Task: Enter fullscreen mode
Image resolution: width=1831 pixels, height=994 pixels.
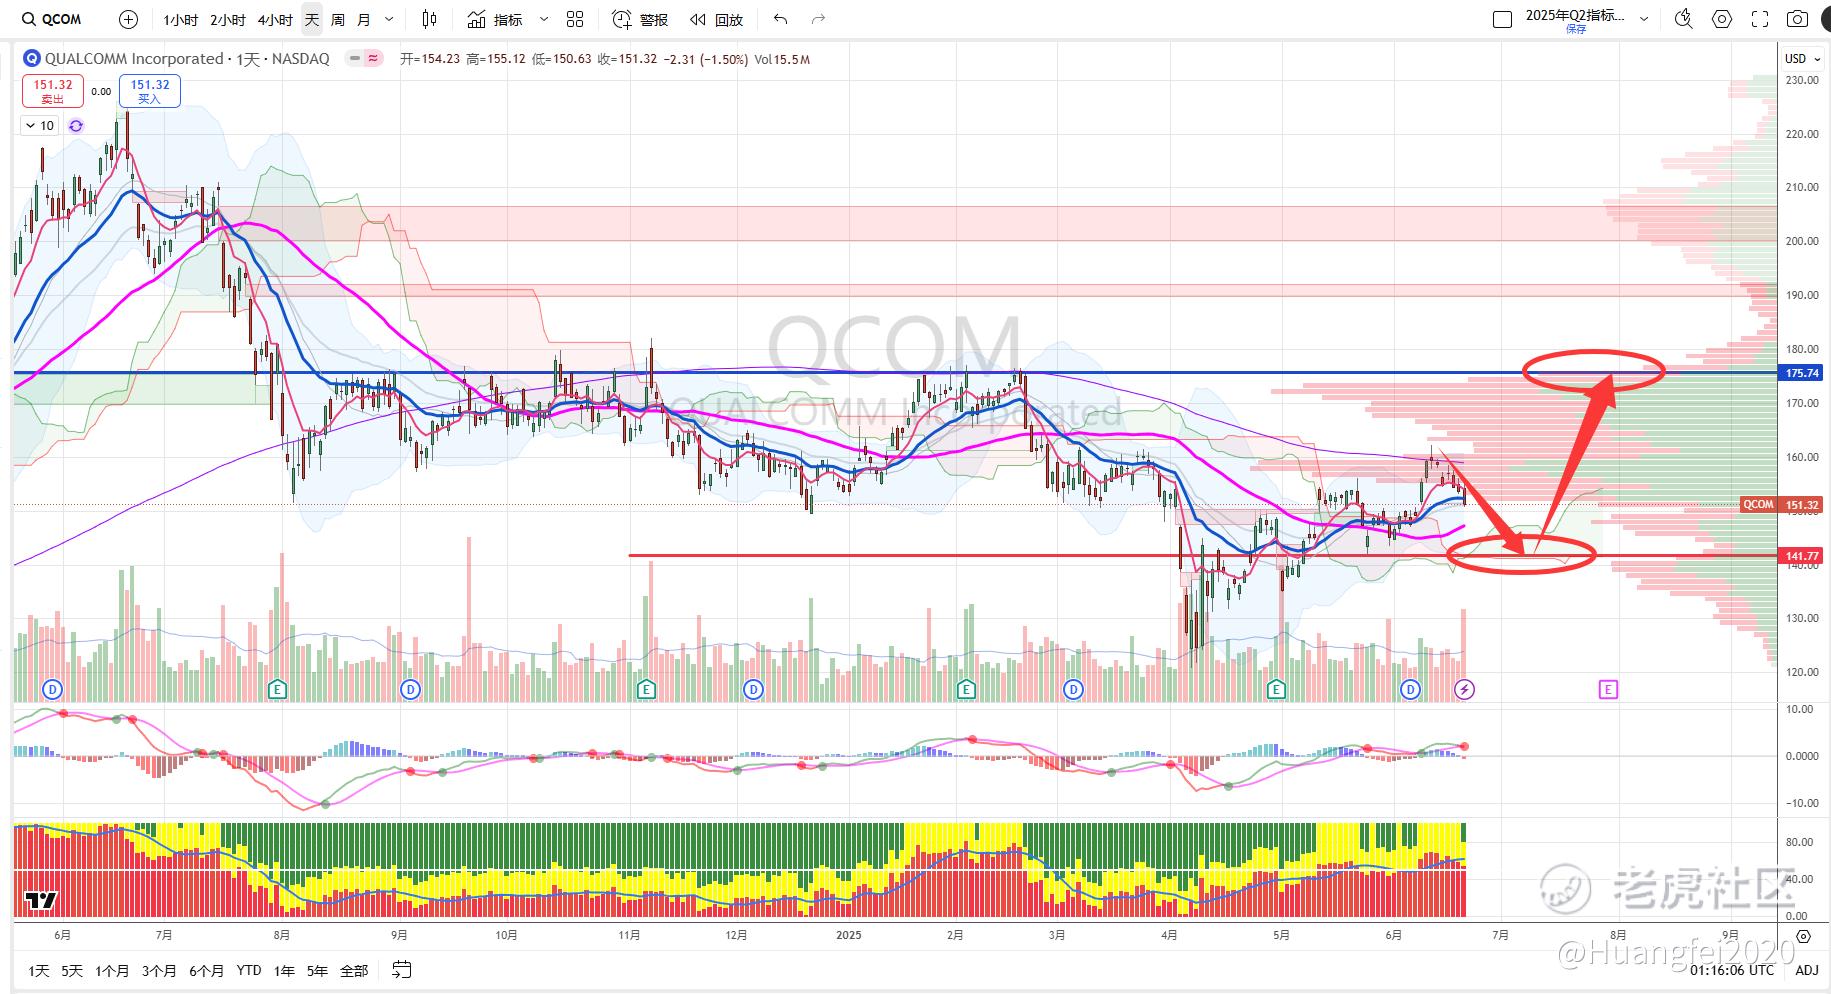Action: pos(1760,19)
